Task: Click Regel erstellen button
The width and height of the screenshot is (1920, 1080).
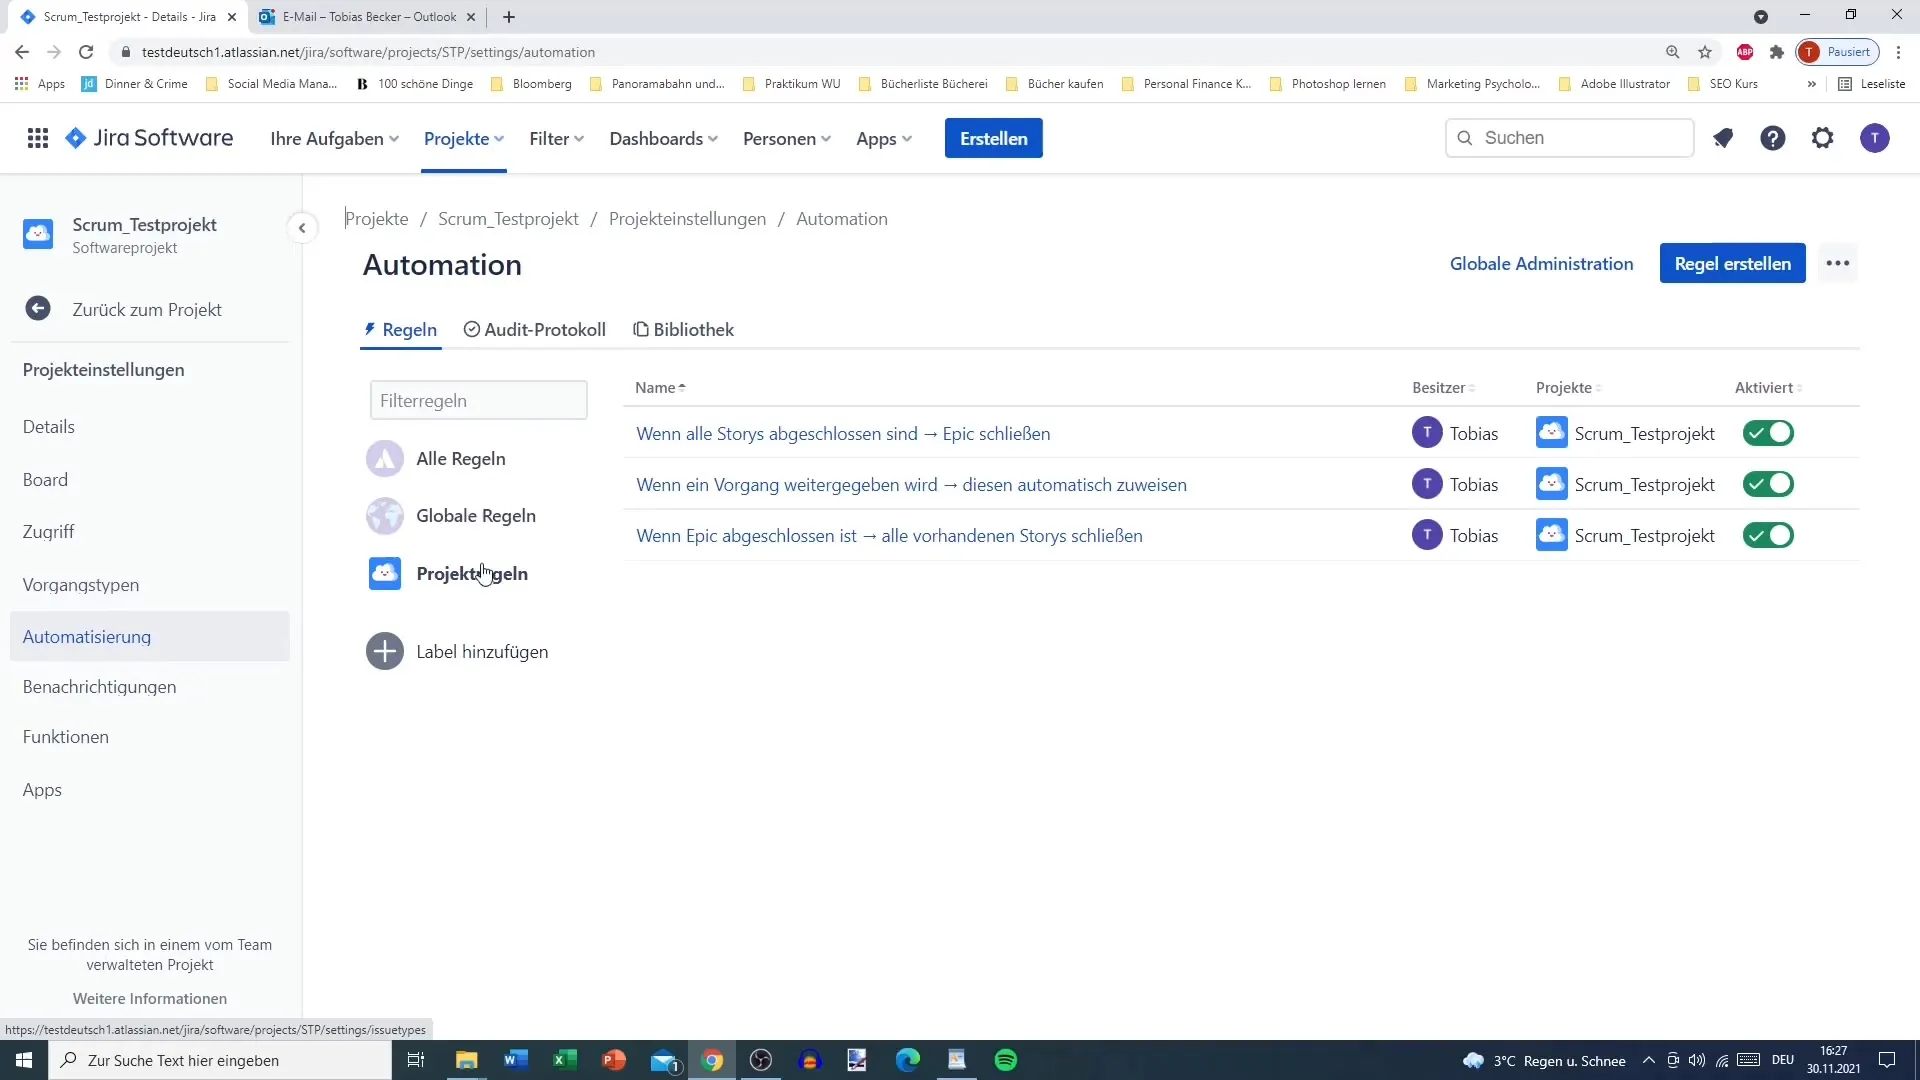Action: [1733, 264]
